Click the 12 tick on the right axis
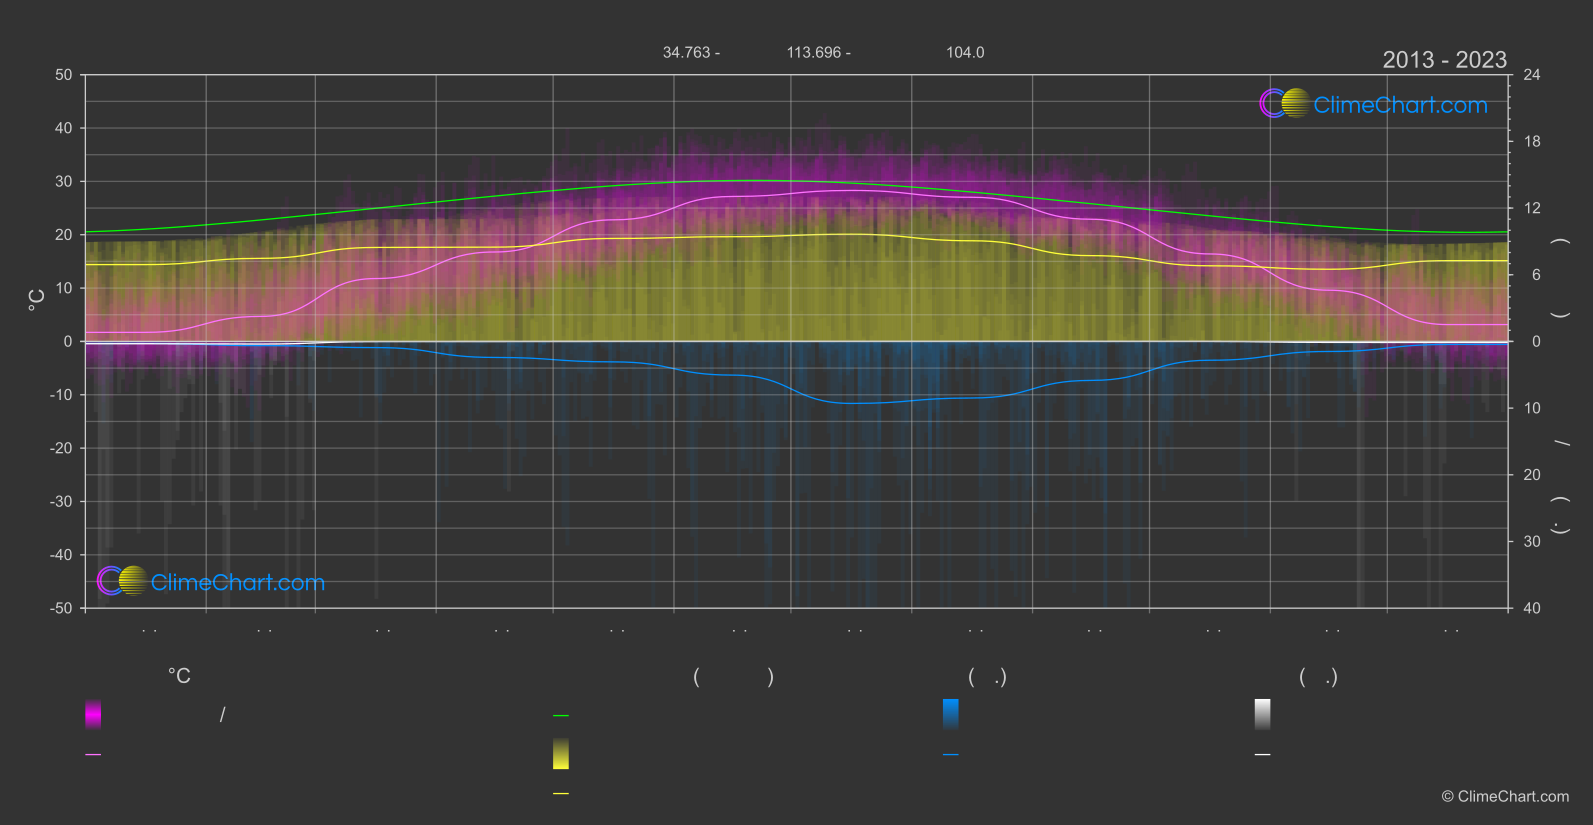 point(1532,208)
